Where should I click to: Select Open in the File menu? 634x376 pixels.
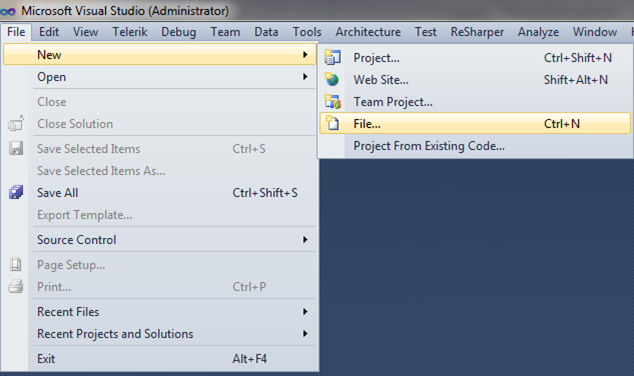159,77
